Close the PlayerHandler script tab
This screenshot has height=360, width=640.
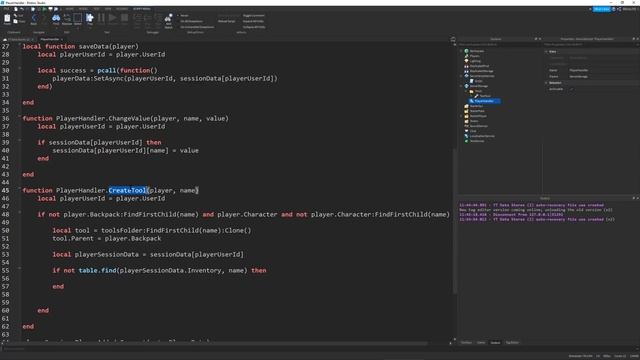[62, 39]
